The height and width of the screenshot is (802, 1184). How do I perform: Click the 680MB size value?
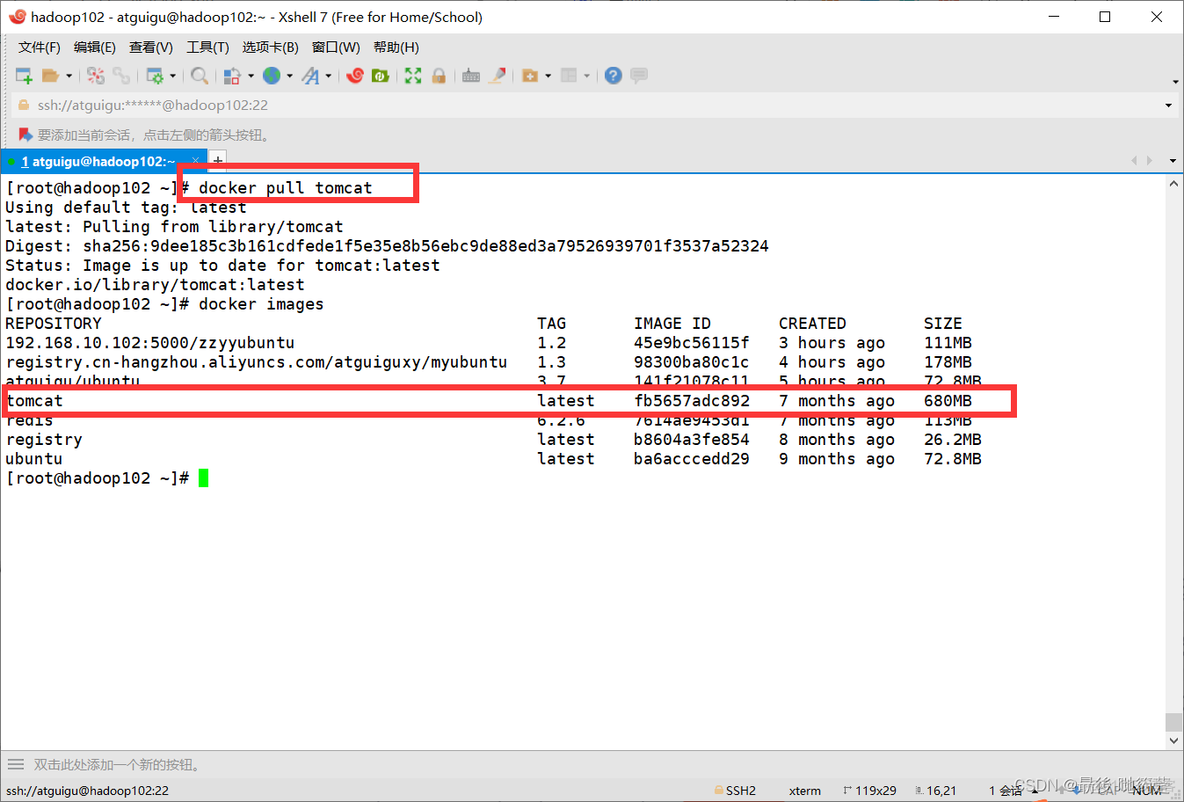(948, 401)
